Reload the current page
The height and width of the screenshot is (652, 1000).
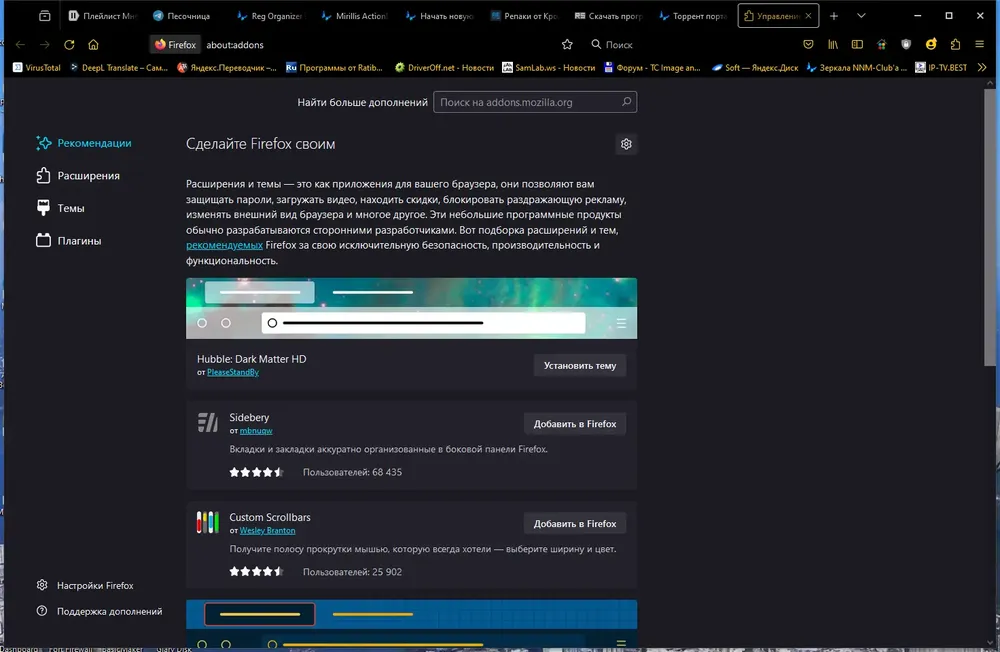69,45
